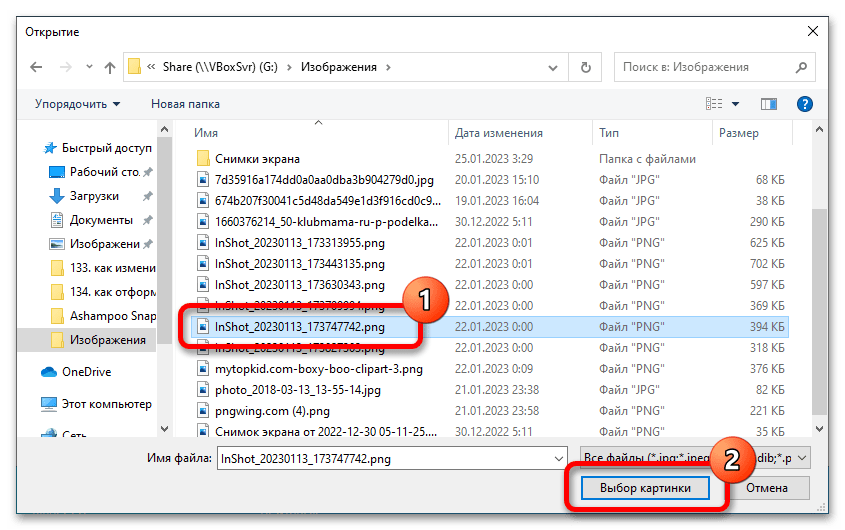Open the file type filter dropdown
Screen dimensions: 845x530
[x=694, y=456]
